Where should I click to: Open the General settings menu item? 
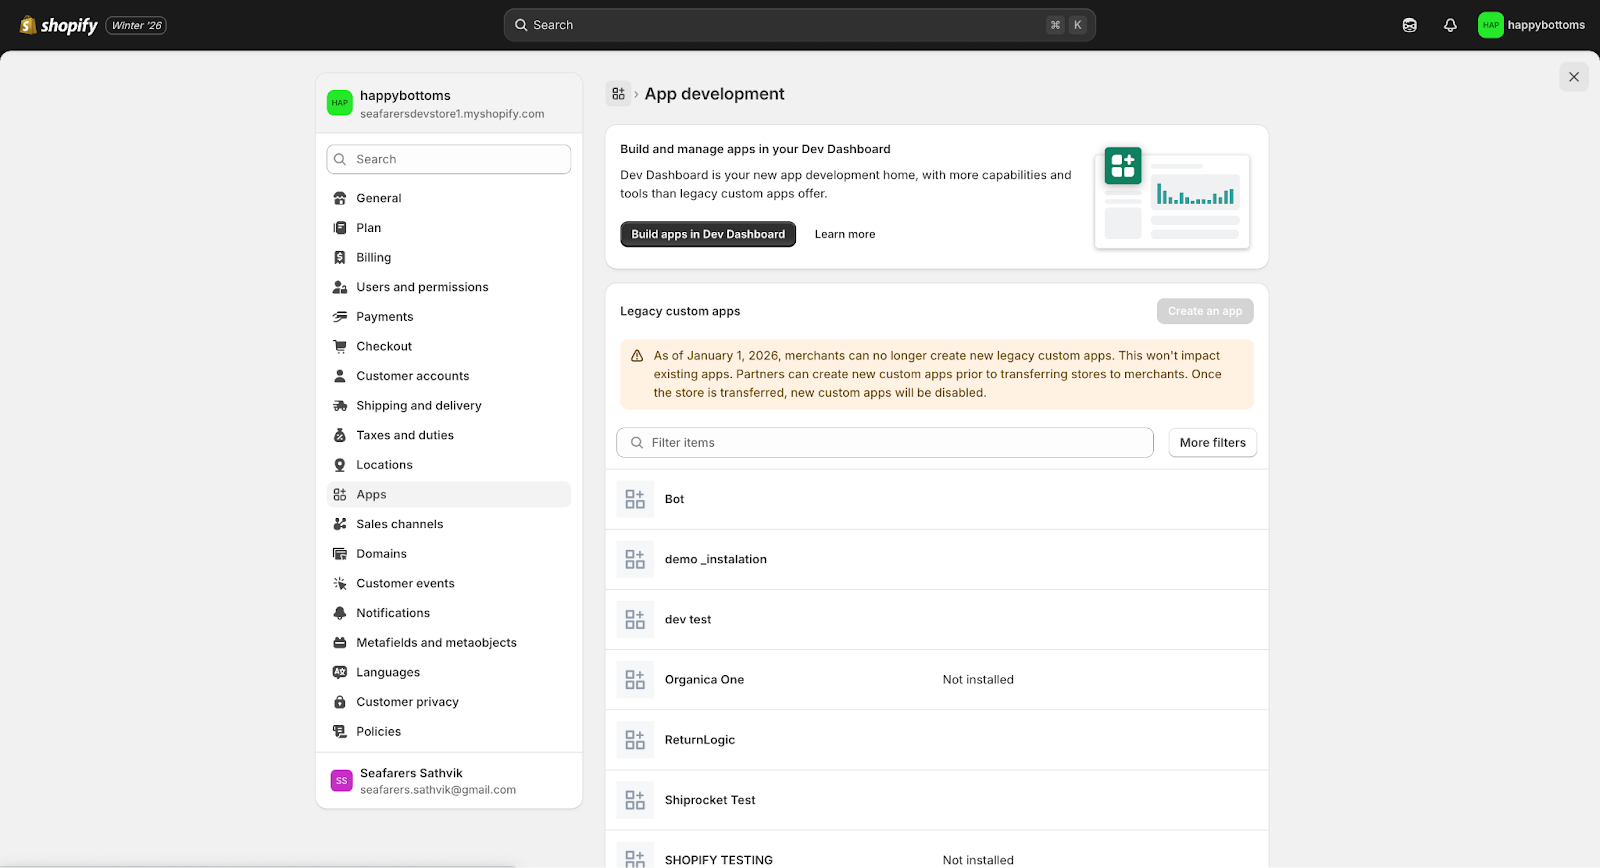[449, 198]
